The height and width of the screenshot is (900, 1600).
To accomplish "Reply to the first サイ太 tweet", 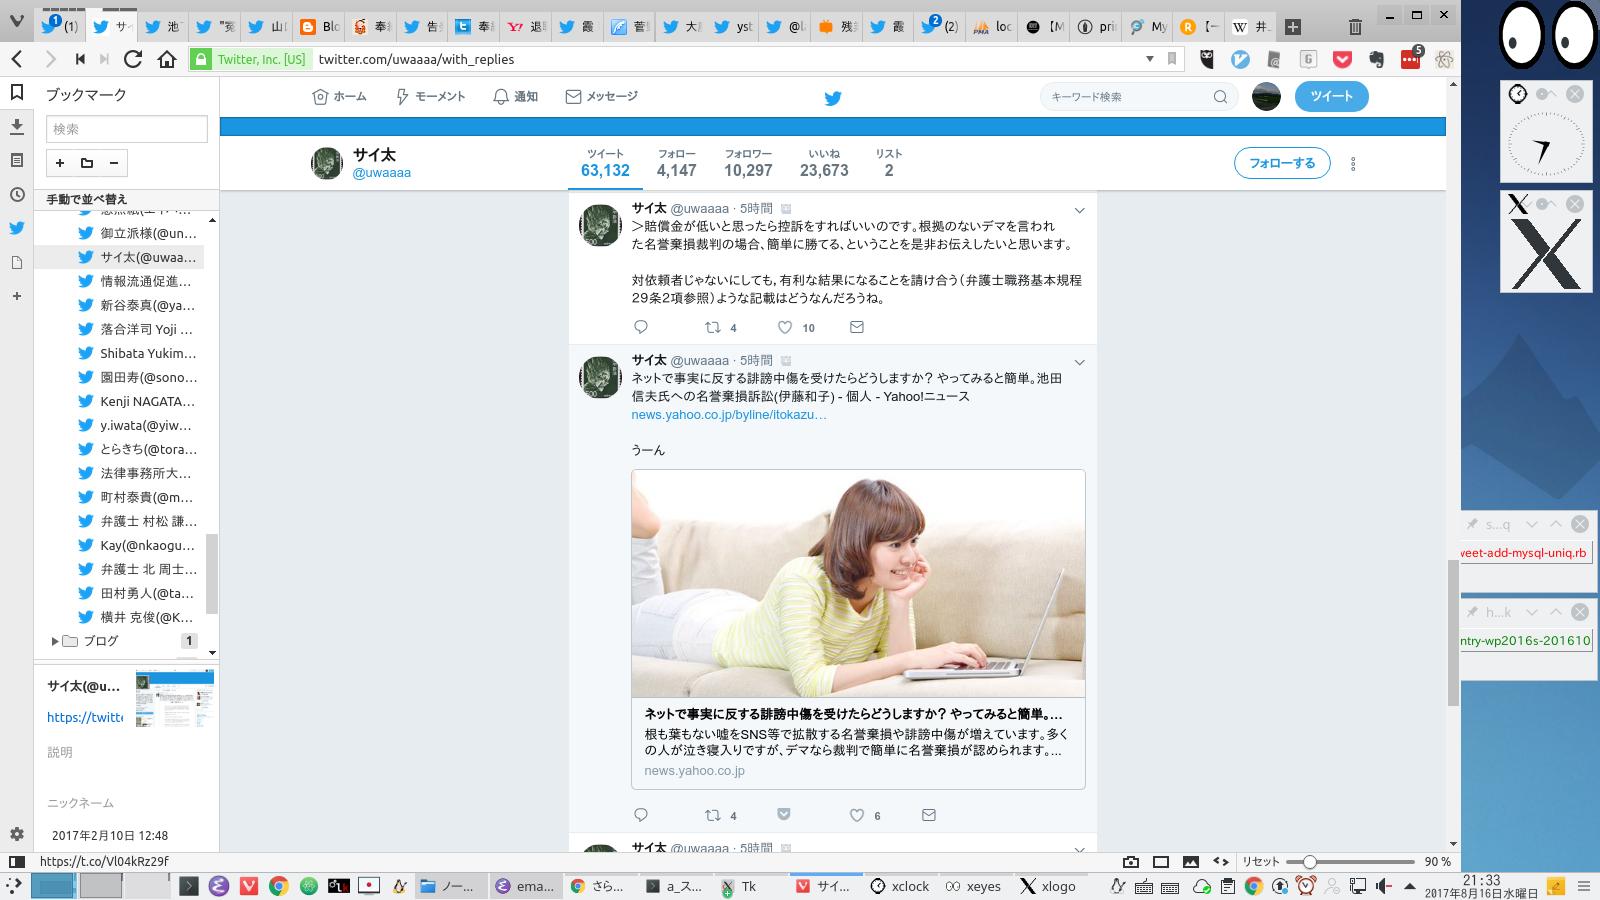I will [641, 327].
